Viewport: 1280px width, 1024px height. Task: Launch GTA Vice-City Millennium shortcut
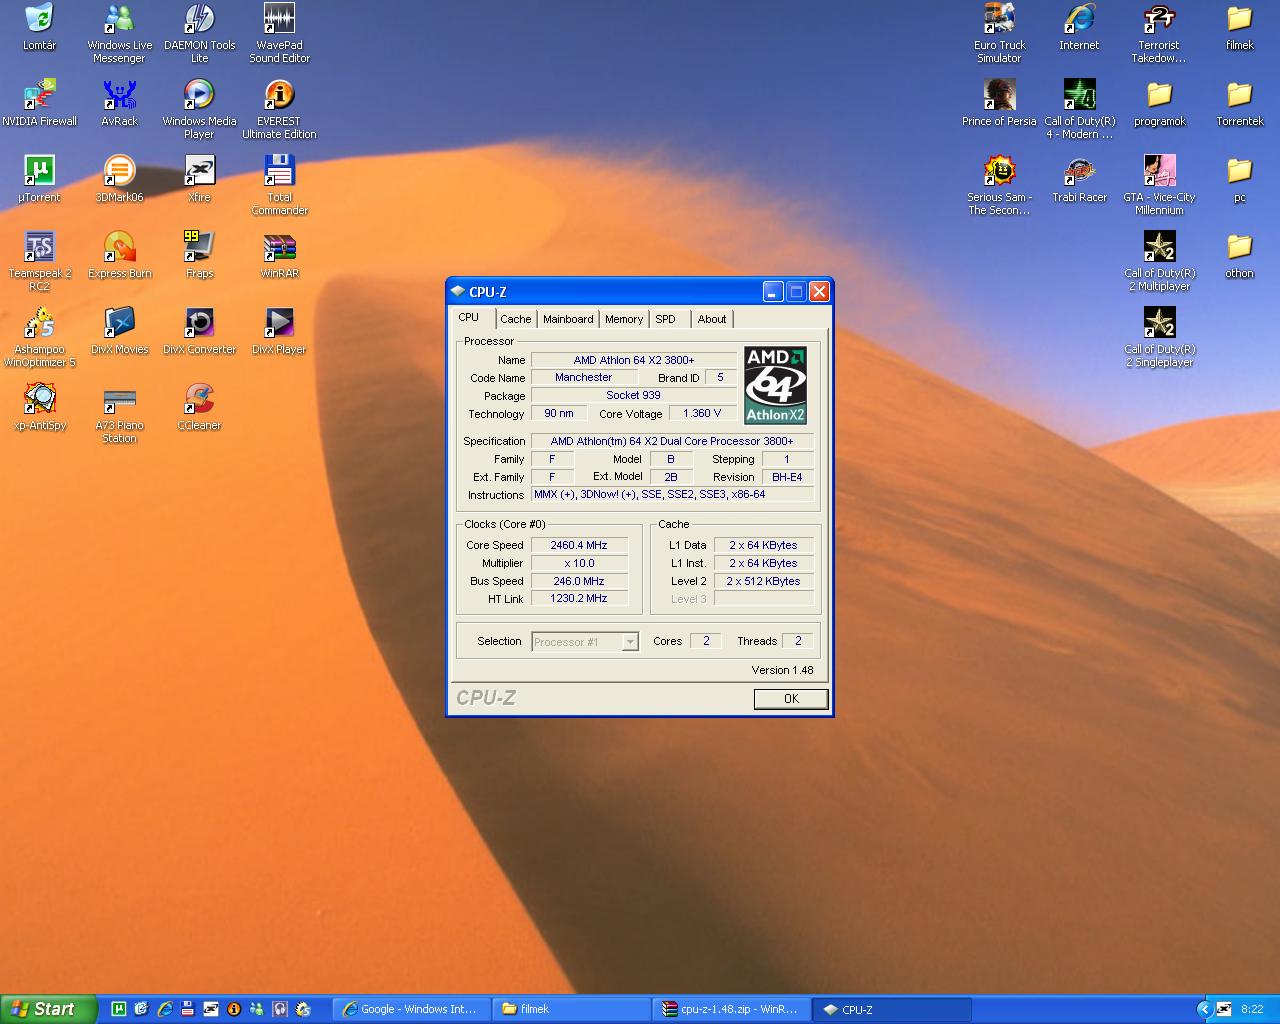[x=1159, y=186]
